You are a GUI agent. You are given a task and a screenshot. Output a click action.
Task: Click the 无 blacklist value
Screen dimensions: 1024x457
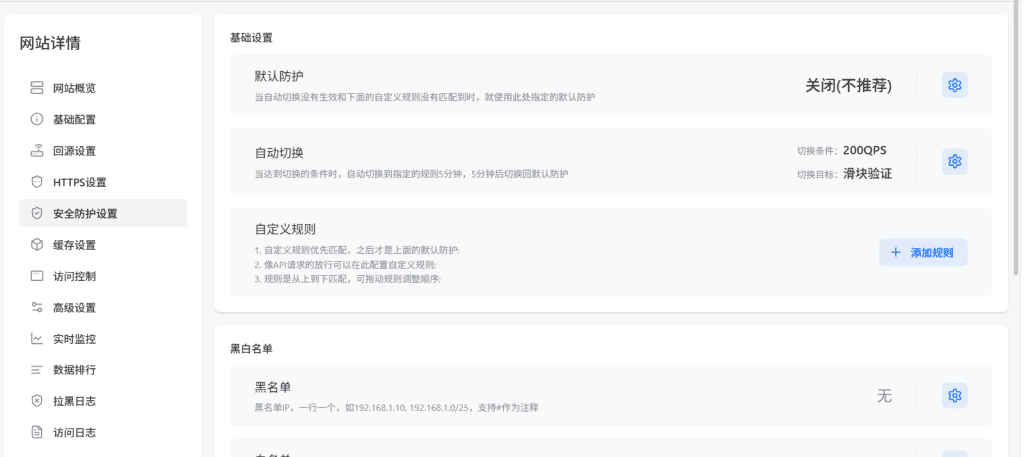tap(884, 396)
